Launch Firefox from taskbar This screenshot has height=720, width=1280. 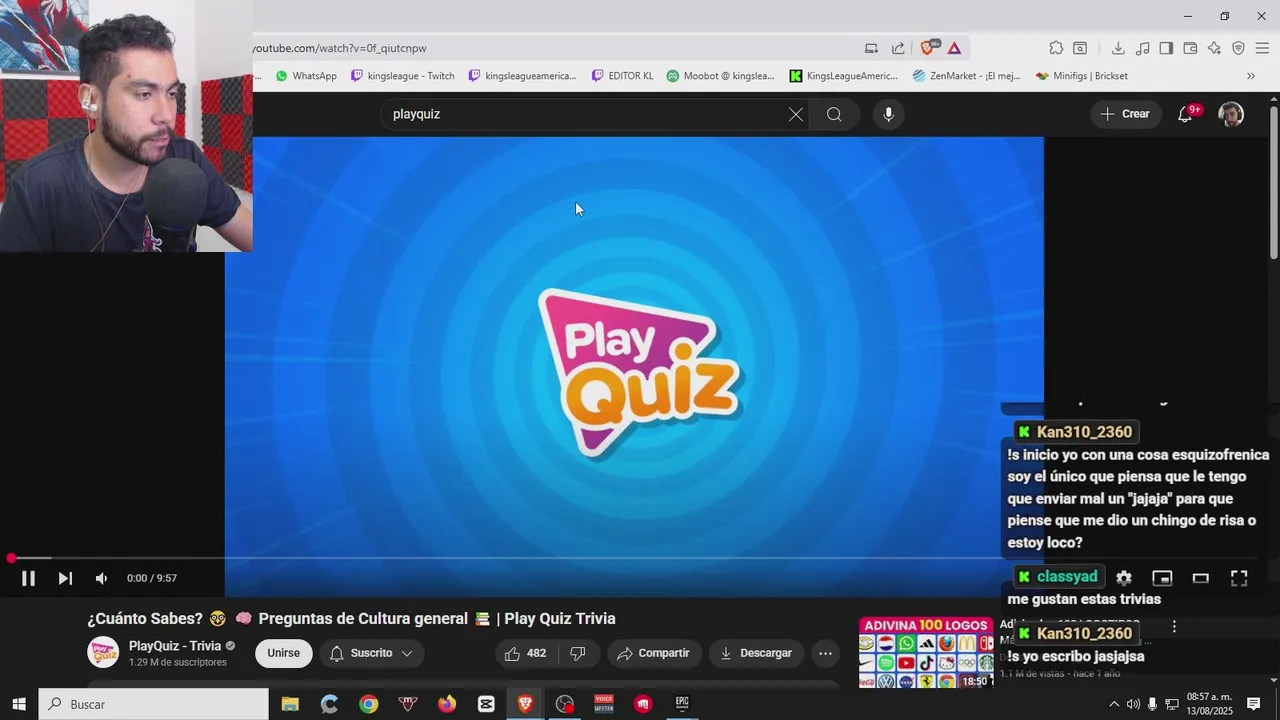(x=447, y=704)
